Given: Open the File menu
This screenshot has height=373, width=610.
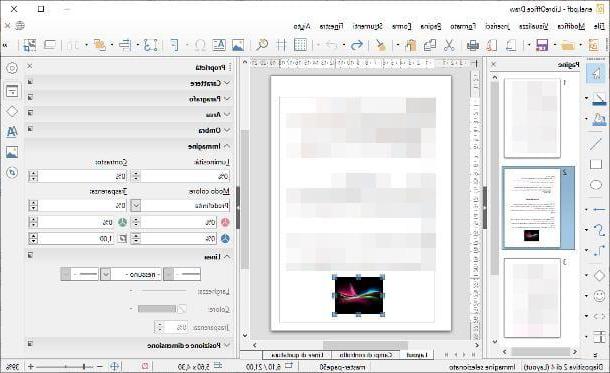Looking at the screenshot, I should pyautogui.click(x=599, y=26).
